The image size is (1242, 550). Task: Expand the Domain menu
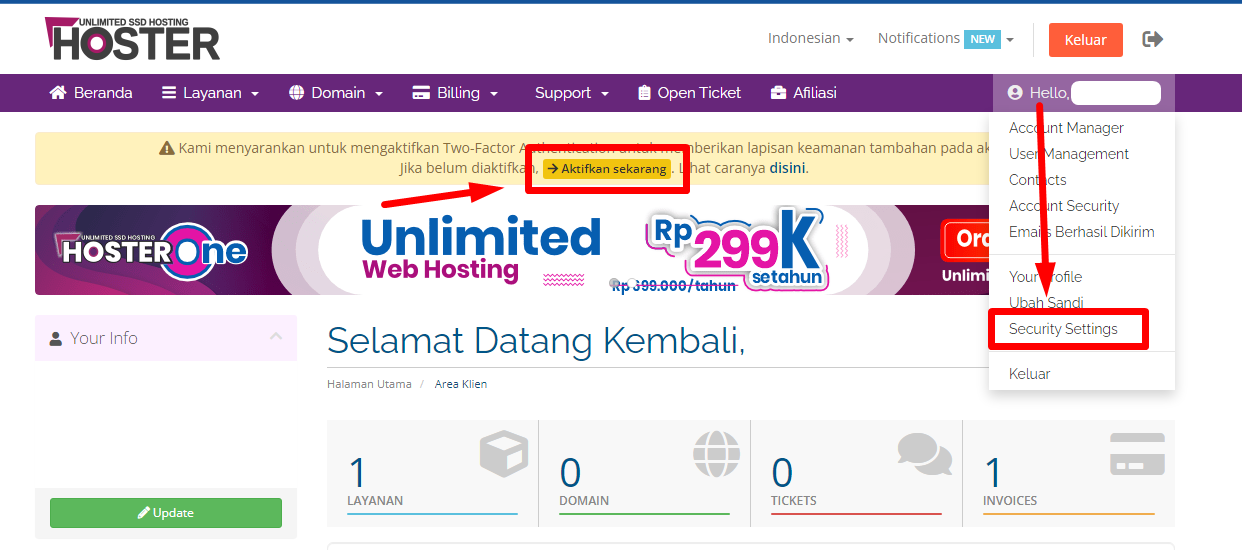(x=336, y=93)
